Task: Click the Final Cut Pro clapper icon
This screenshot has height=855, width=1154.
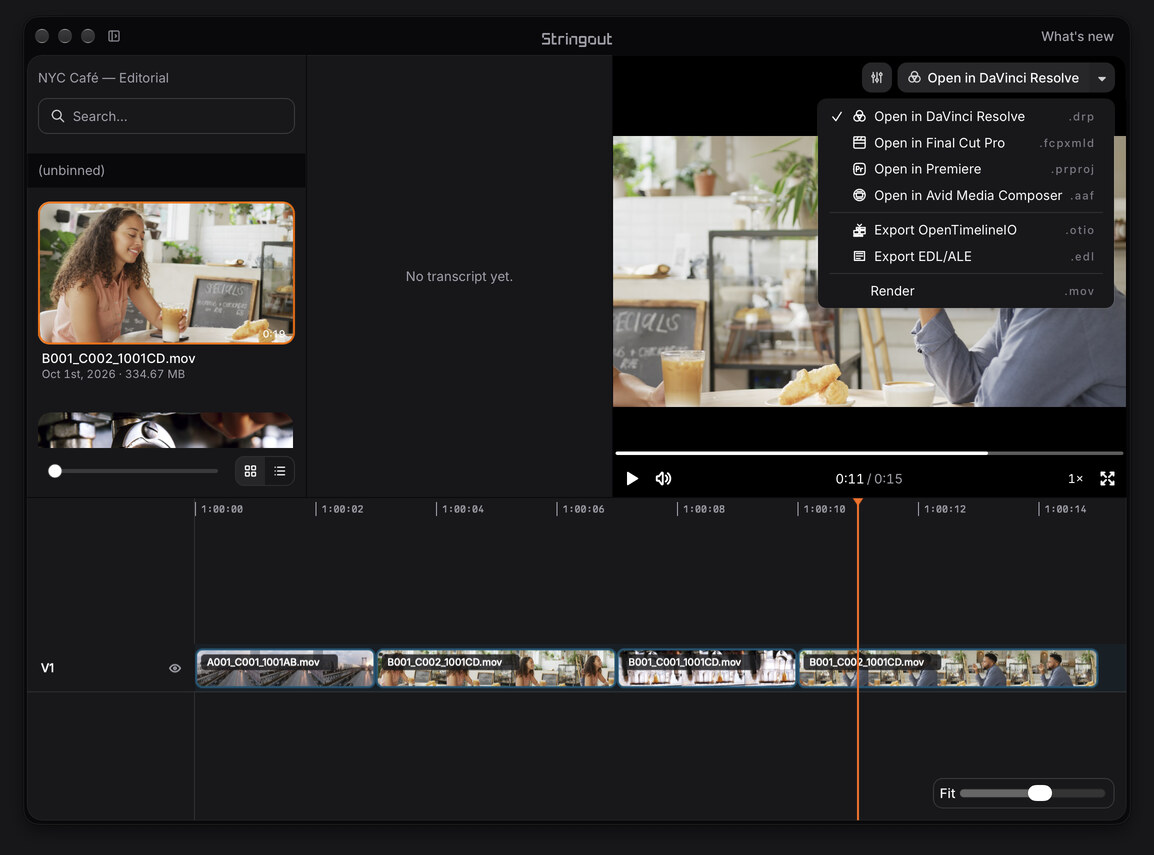Action: point(859,143)
